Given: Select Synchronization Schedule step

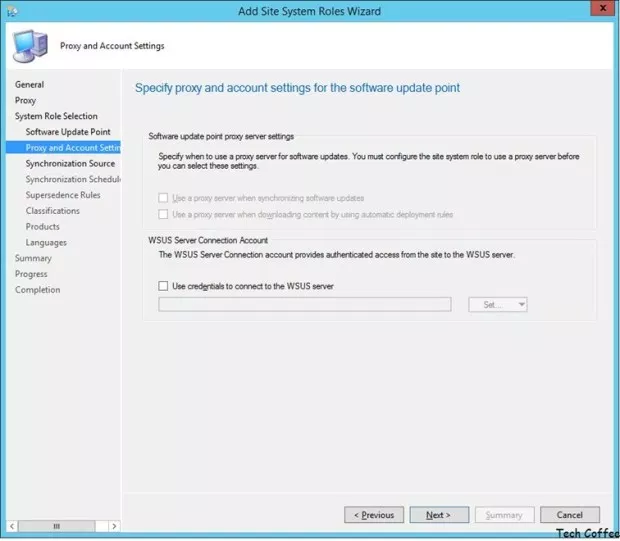Looking at the screenshot, I should pos(72,179).
